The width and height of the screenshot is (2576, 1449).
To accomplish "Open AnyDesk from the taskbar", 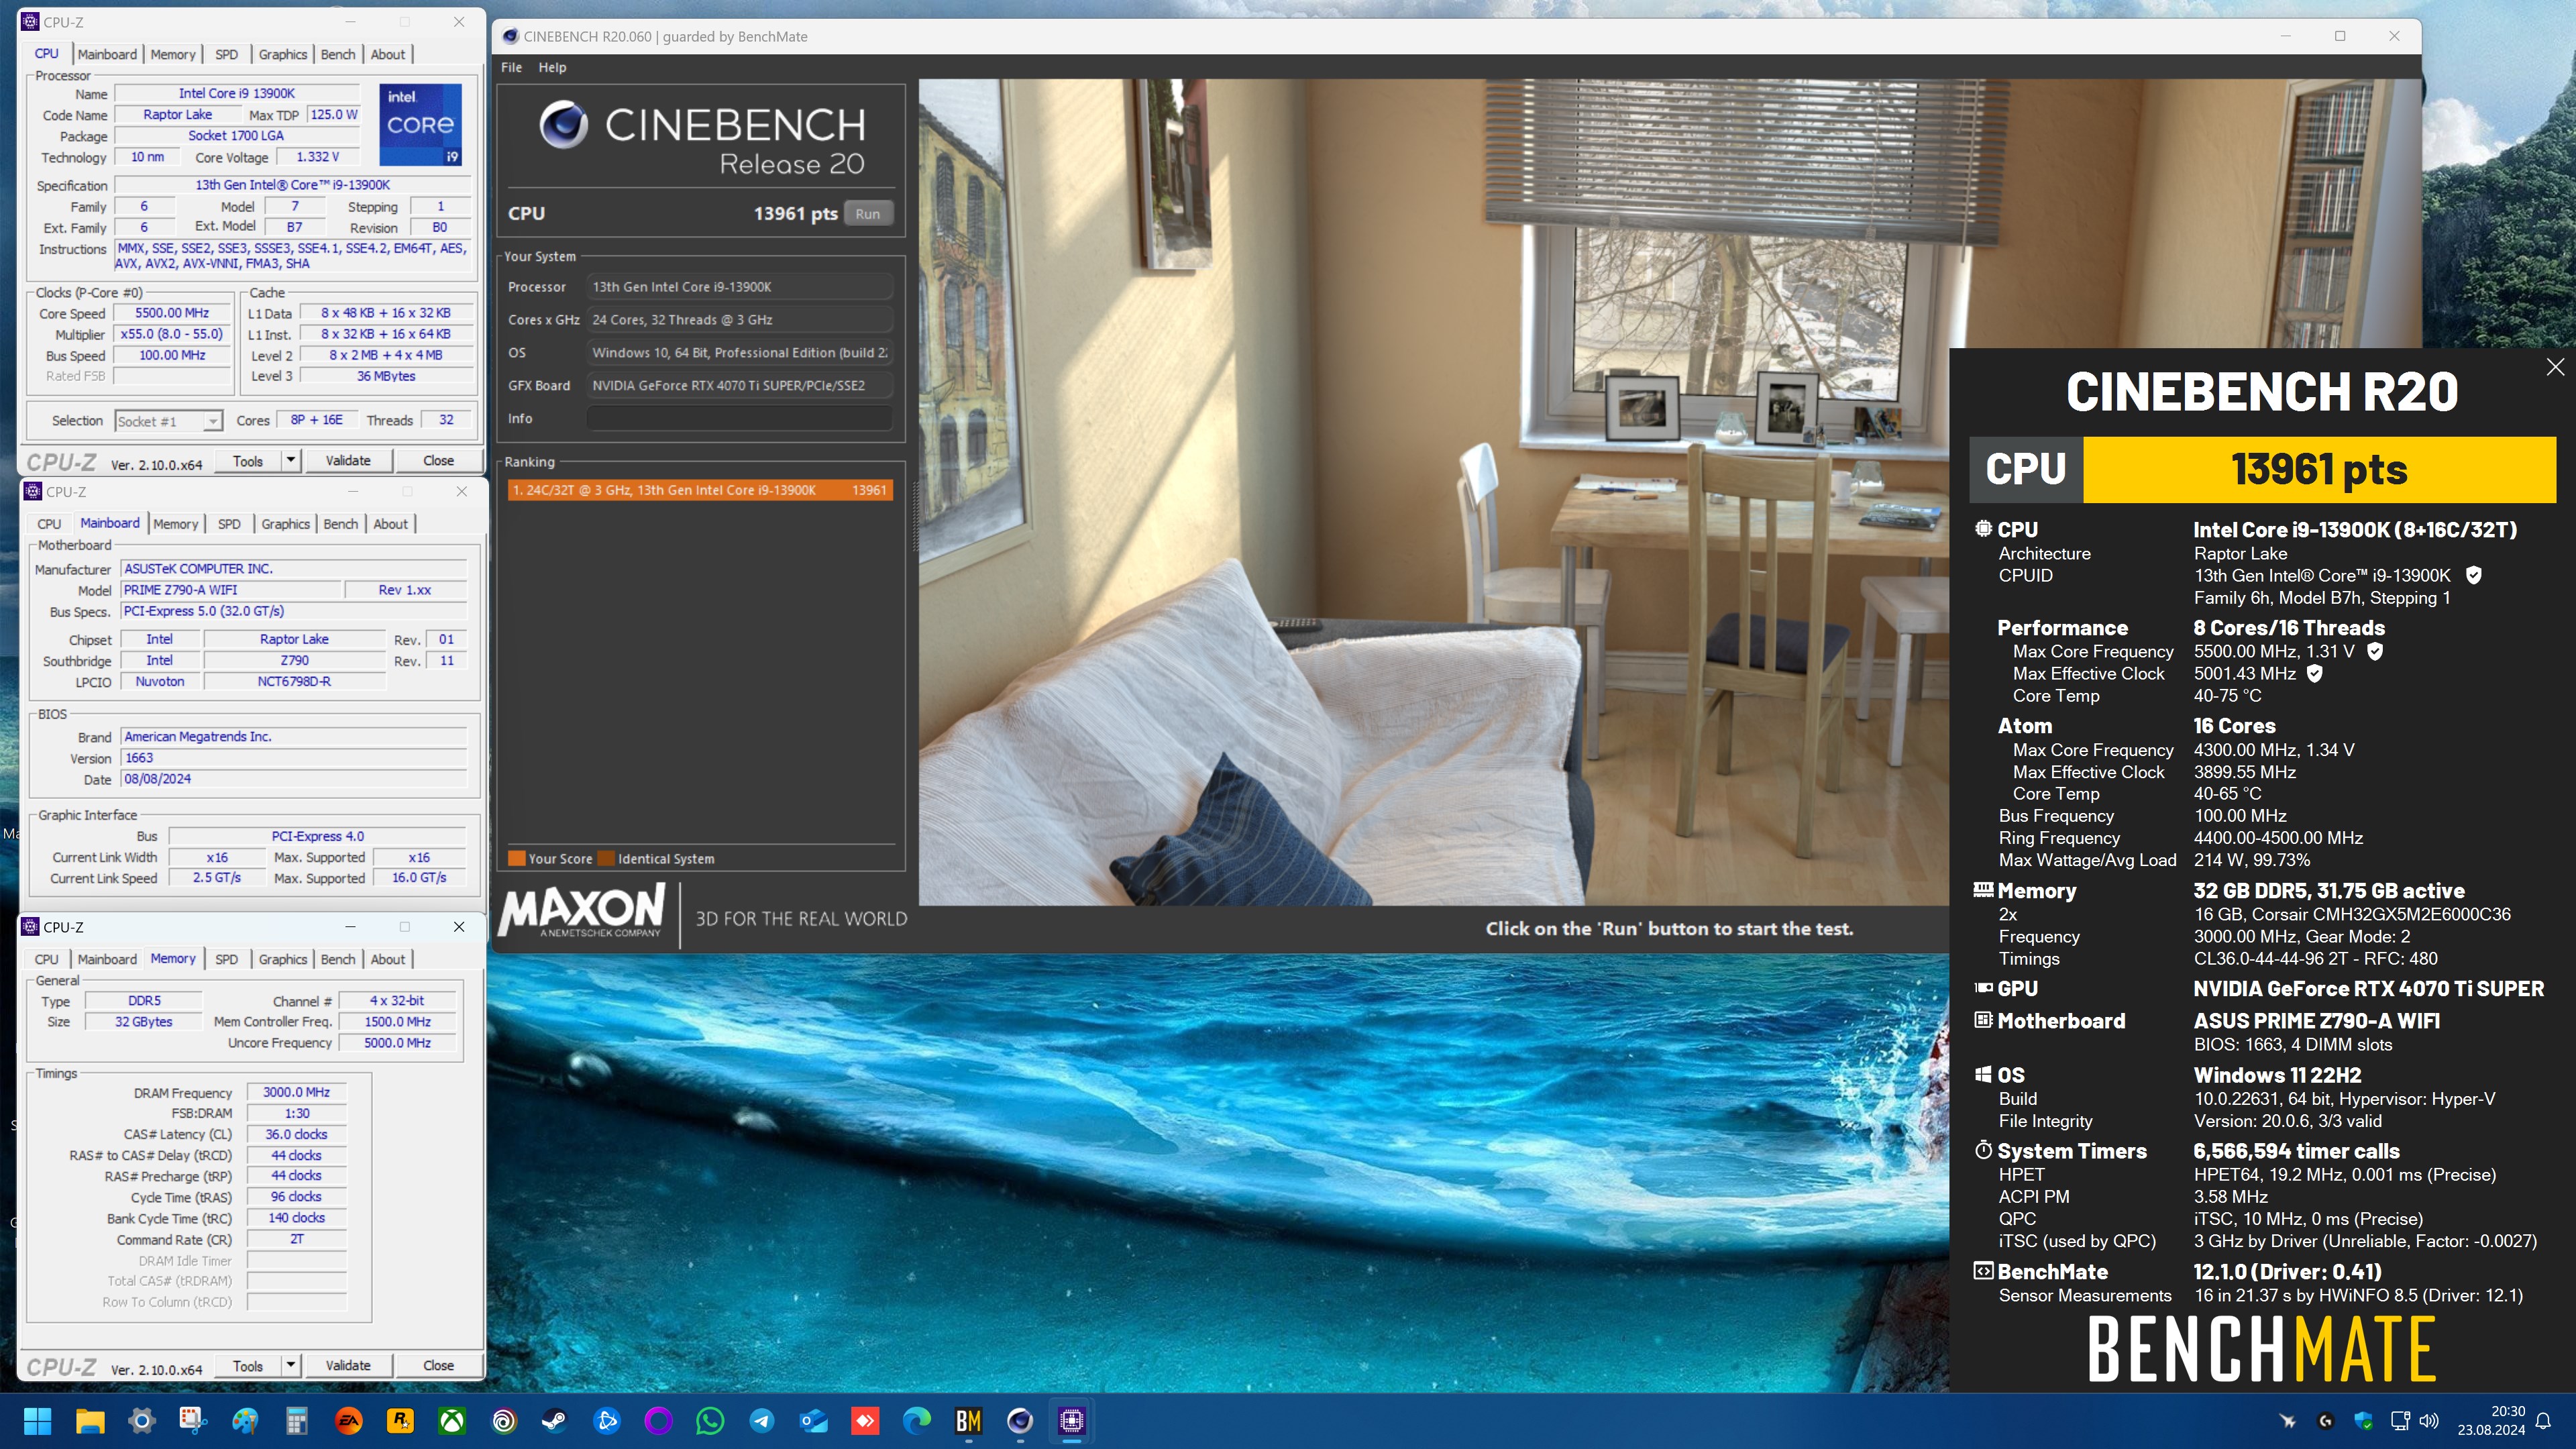I will click(x=865, y=1420).
